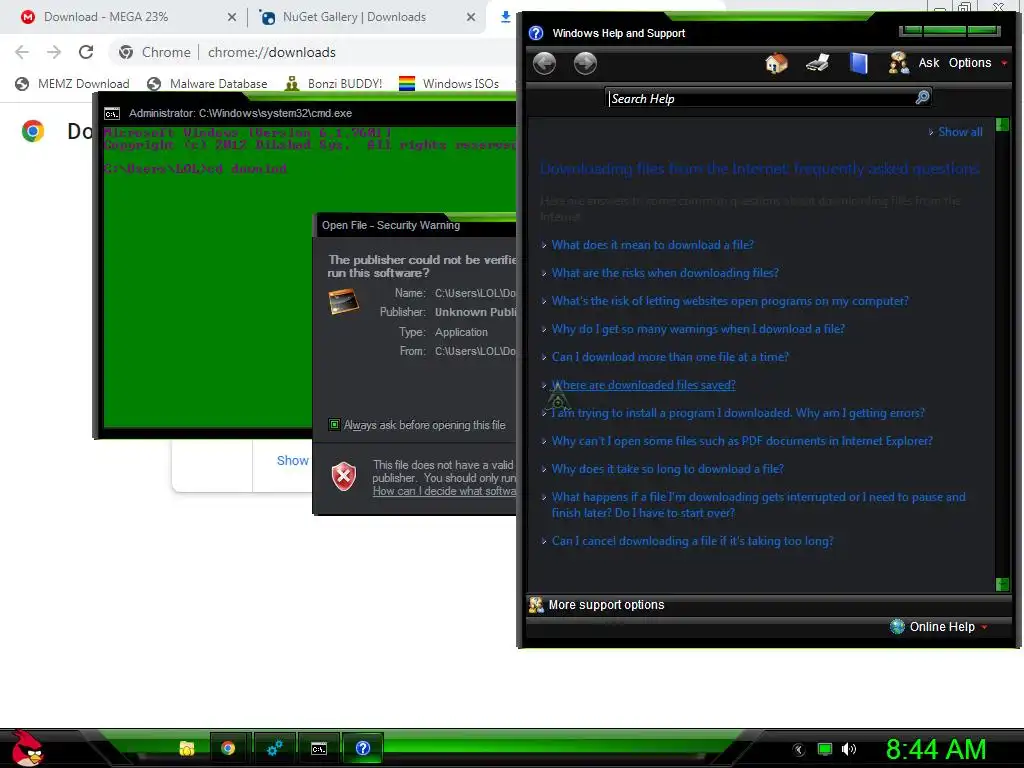Image resolution: width=1024 pixels, height=768 pixels.
Task: Expand What does it mean to download a file
Action: tap(652, 245)
